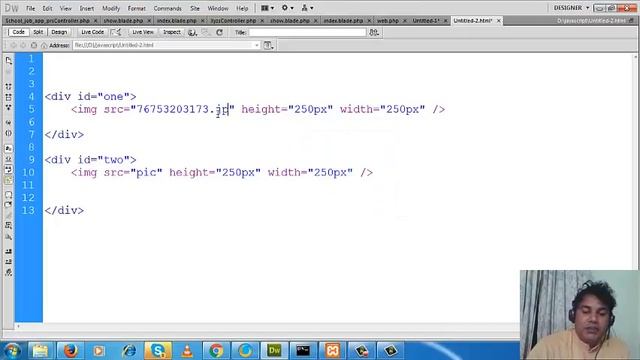Click into the Title input field
Viewport: 640px width, 360px height.
tap(307, 32)
